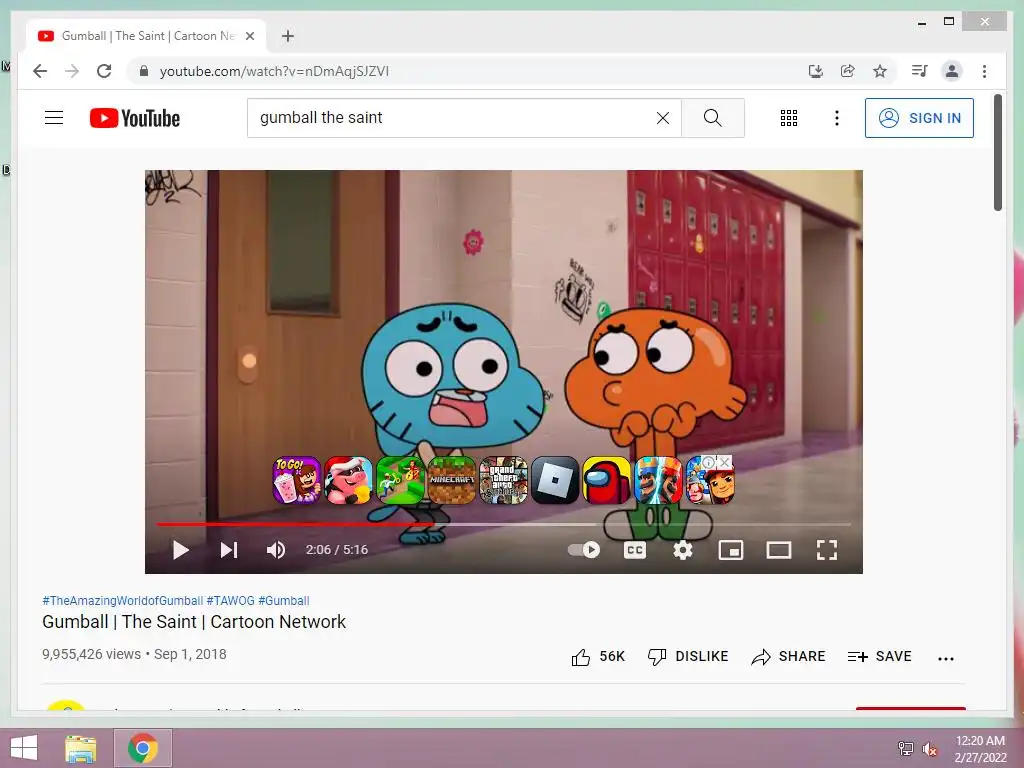
Task: Open more actions ellipsis under video
Action: (946, 658)
